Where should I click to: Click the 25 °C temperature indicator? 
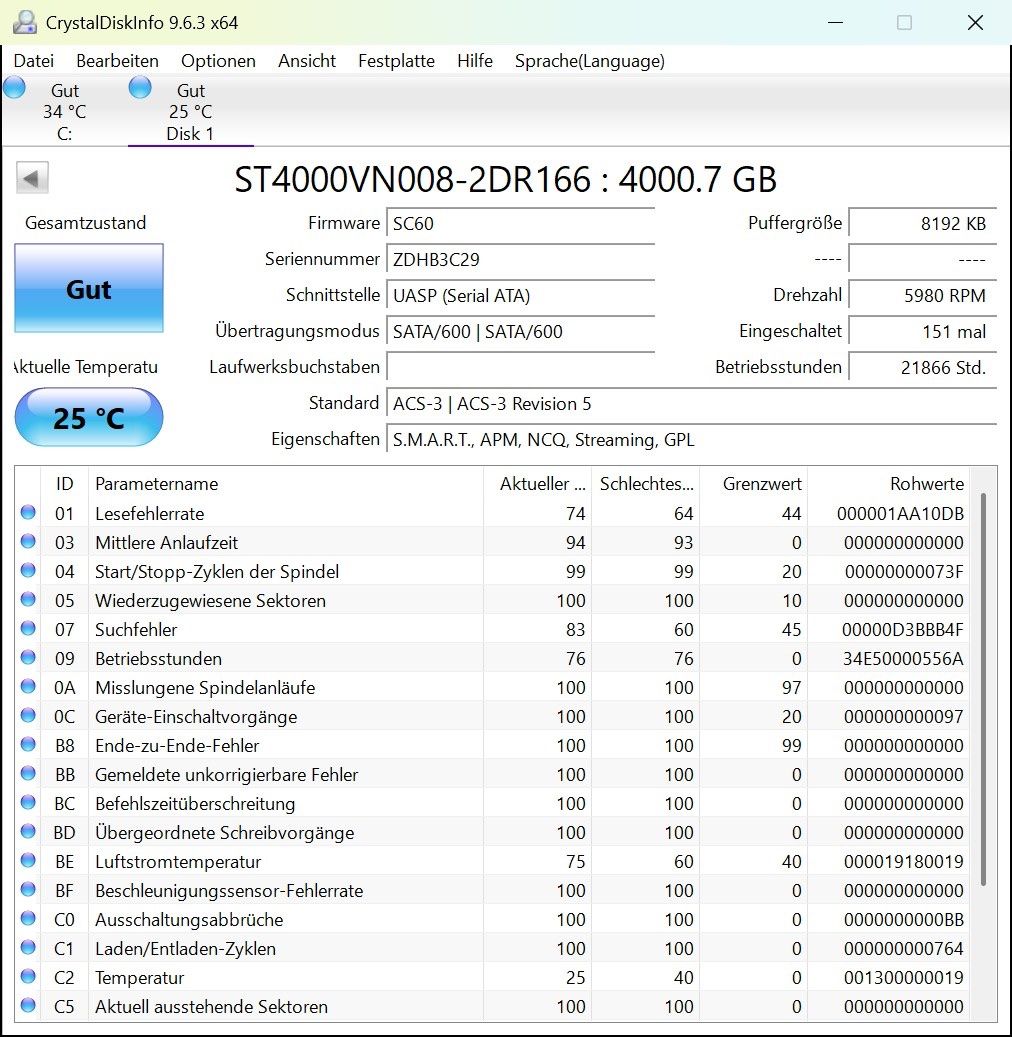click(88, 417)
